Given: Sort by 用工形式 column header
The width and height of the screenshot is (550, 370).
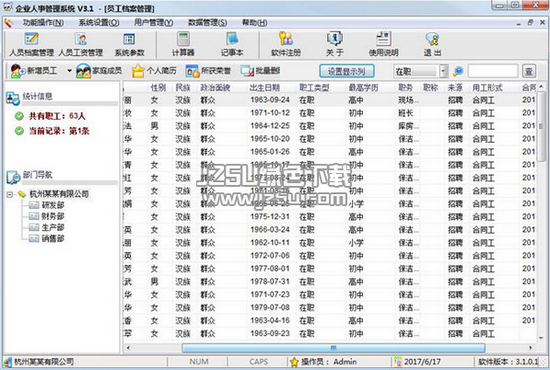Looking at the screenshot, I should point(488,88).
